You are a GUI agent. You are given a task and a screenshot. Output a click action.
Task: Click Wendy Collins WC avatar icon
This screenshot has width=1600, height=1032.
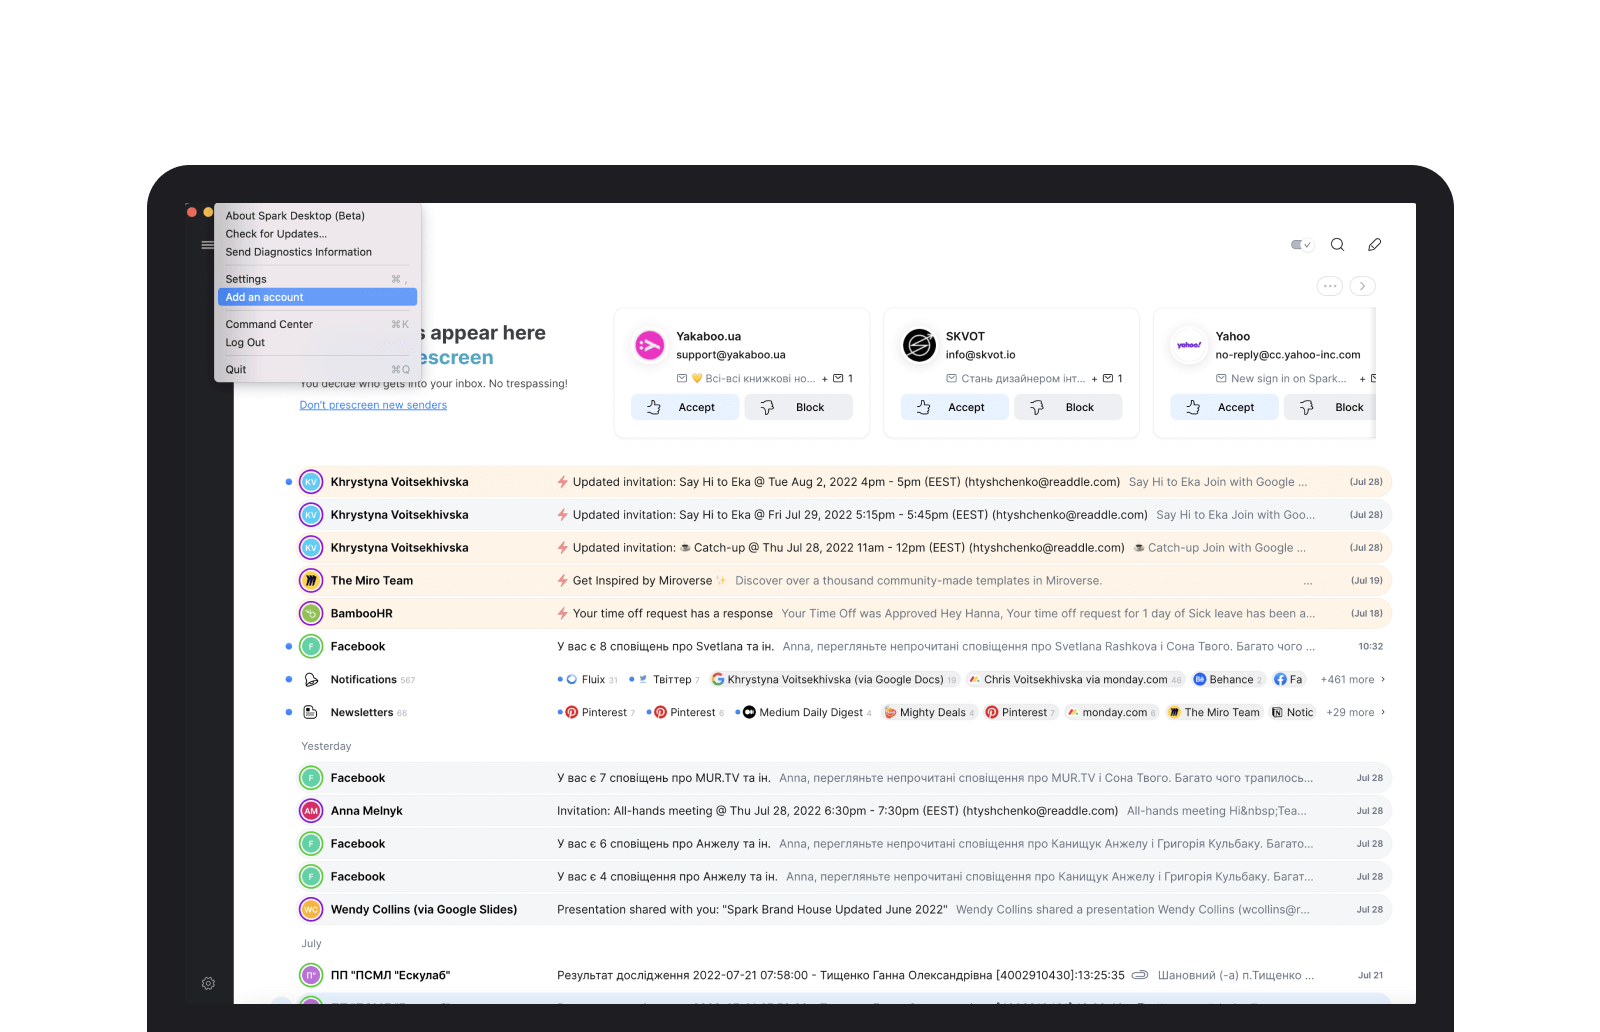(x=311, y=910)
